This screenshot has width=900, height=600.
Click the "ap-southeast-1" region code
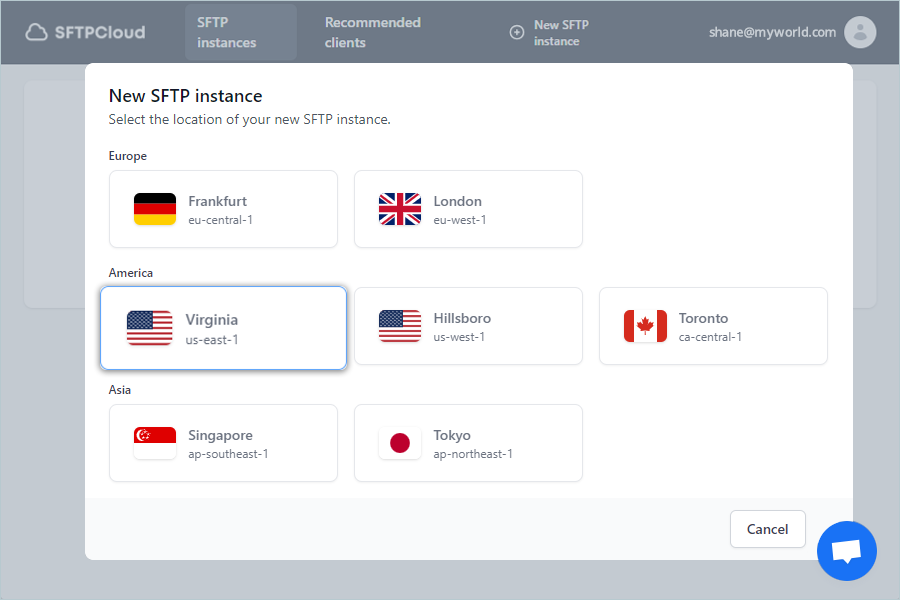228,454
